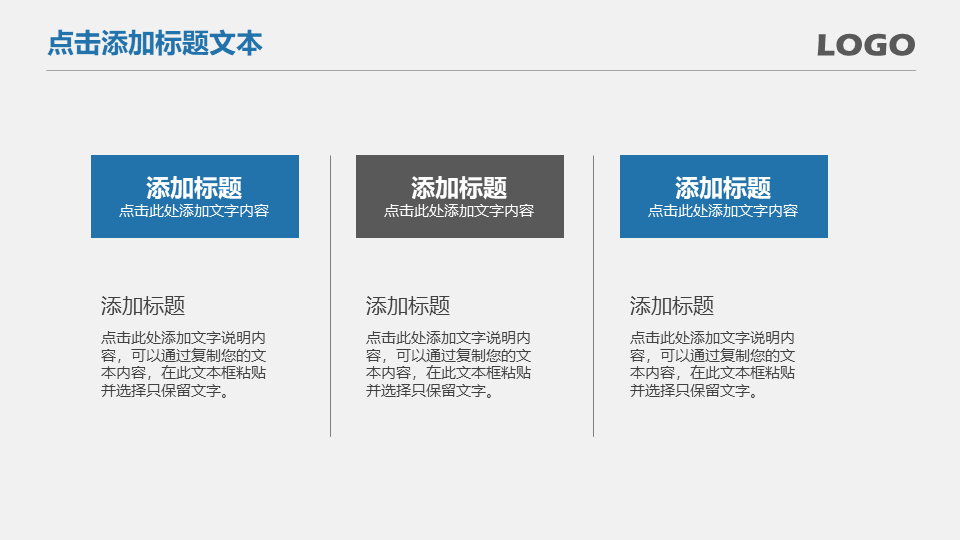Click the subtitle text inside the gray box
This screenshot has width=960, height=540.
click(x=459, y=211)
